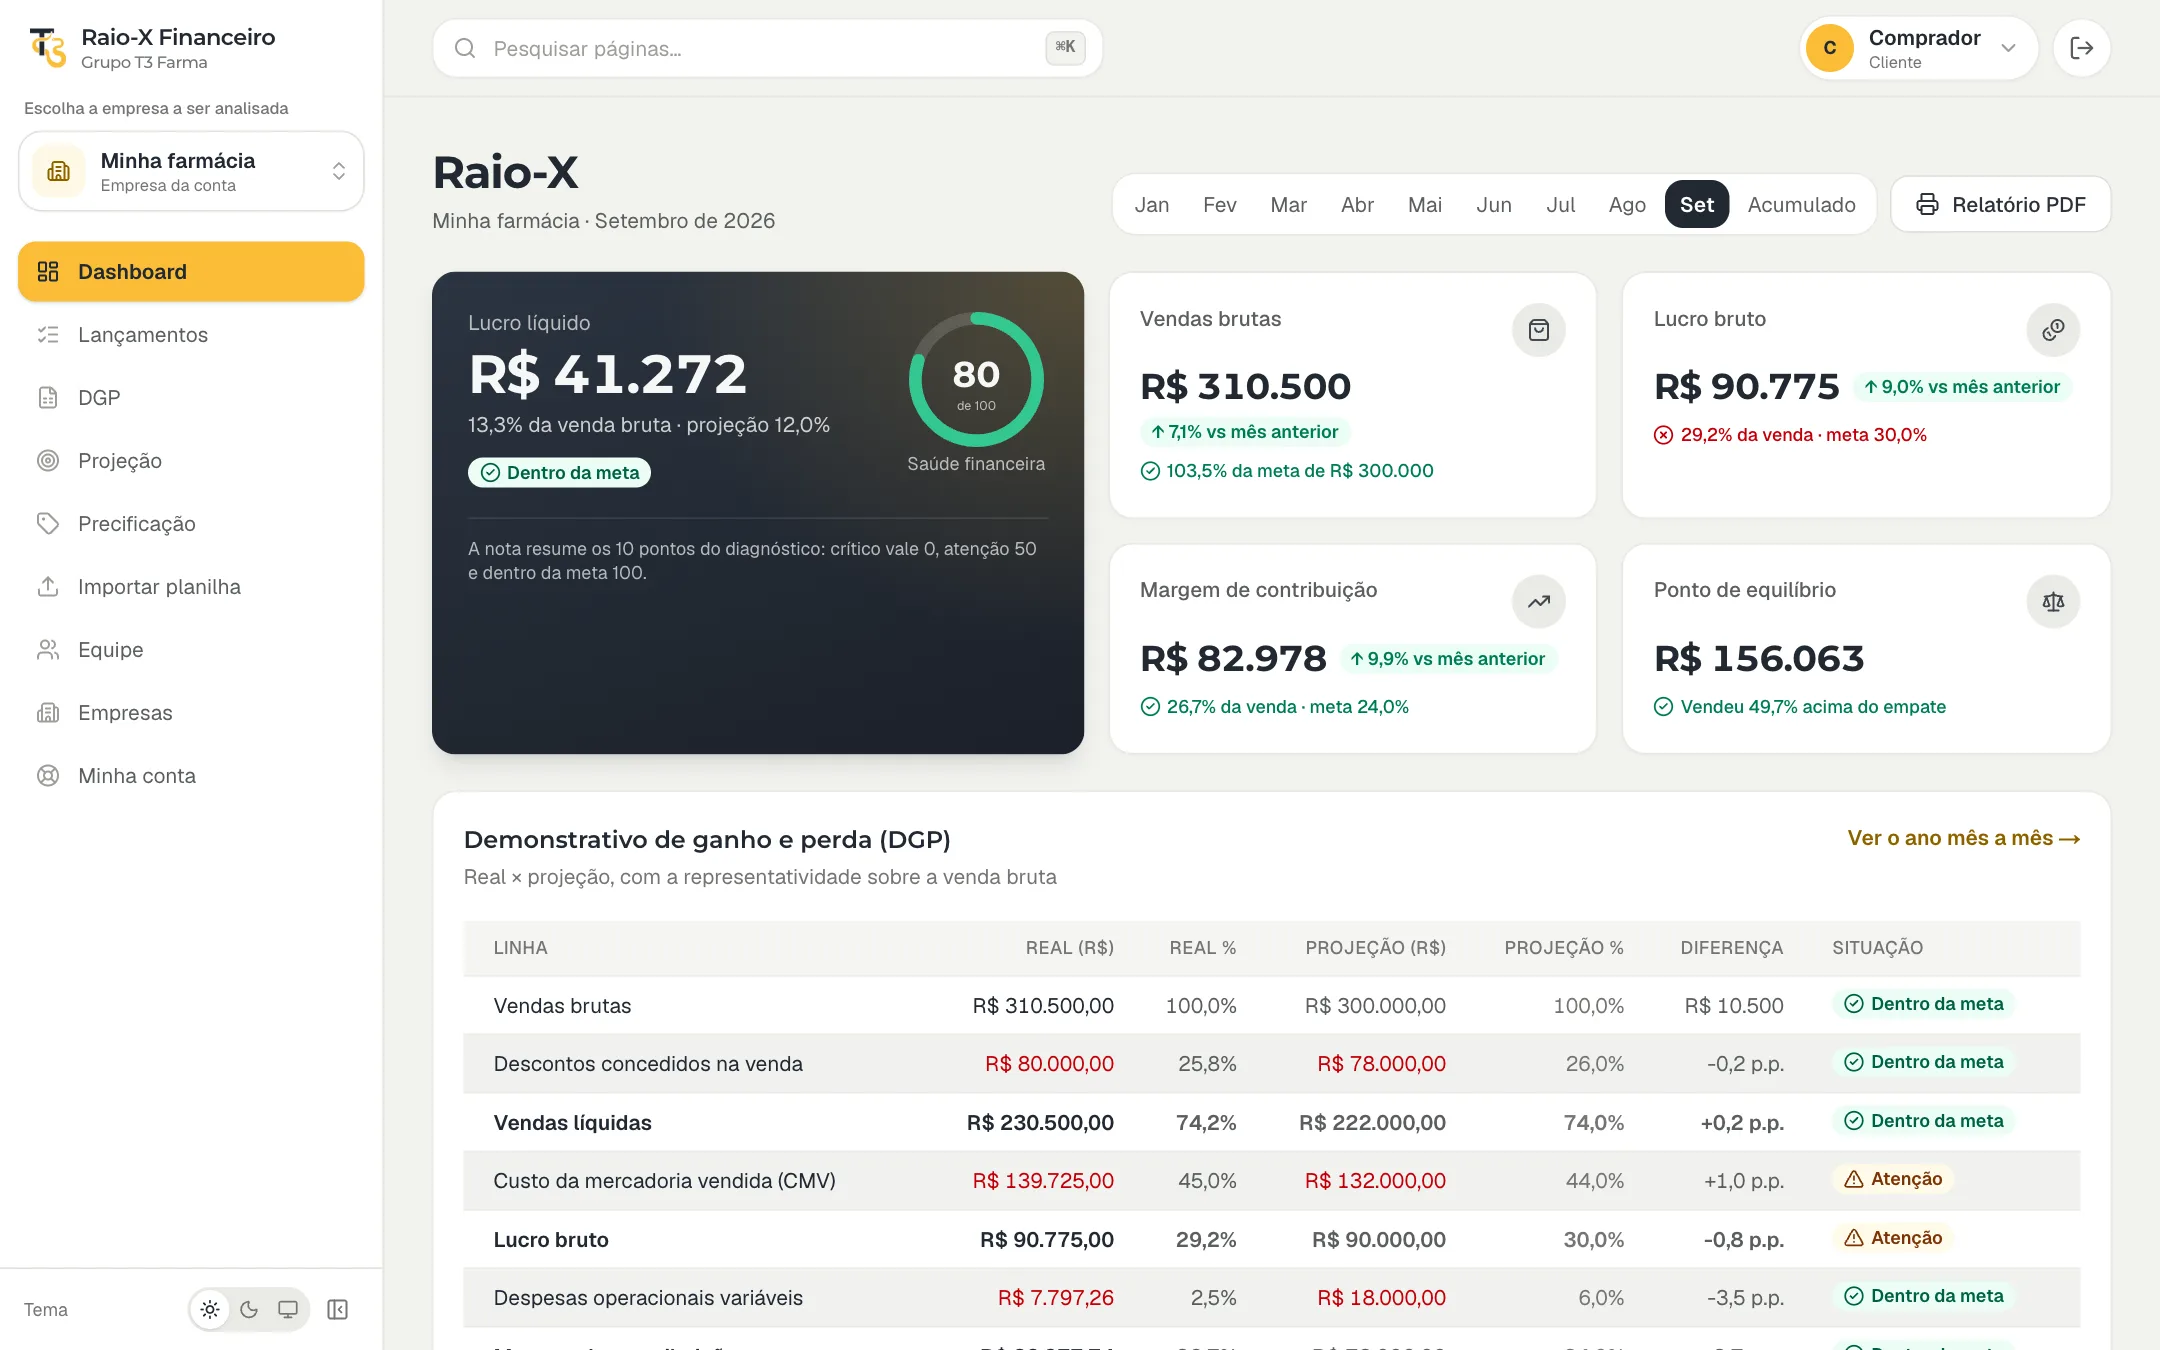
Task: Open Importar planilha
Action: [191, 587]
